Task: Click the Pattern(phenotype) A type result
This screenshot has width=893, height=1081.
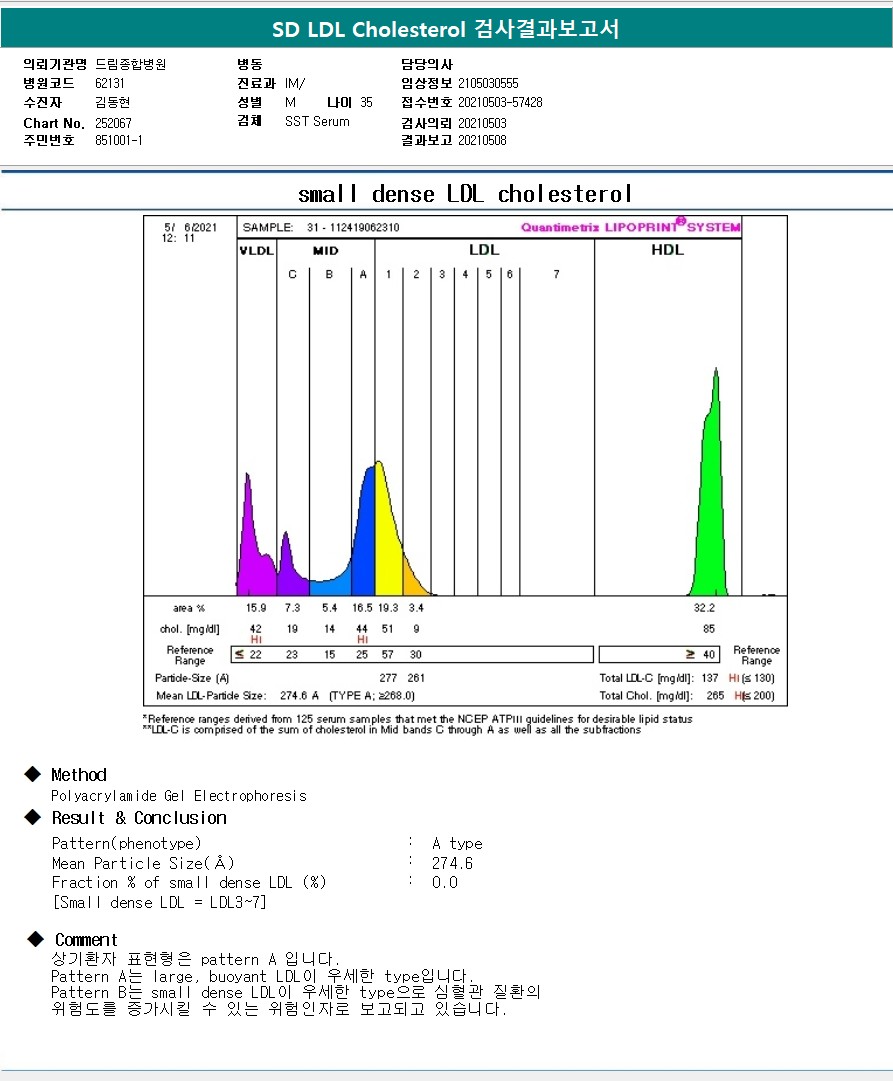Action: [457, 844]
